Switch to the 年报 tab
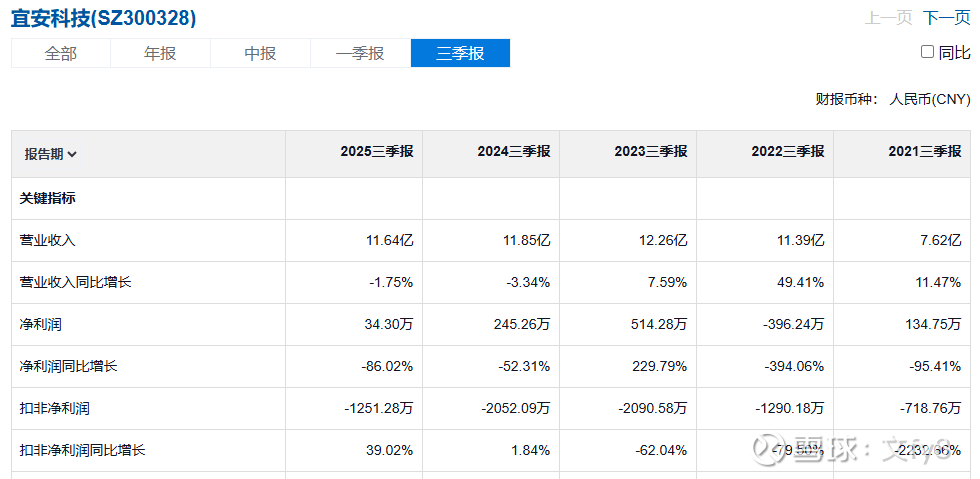 click(160, 54)
